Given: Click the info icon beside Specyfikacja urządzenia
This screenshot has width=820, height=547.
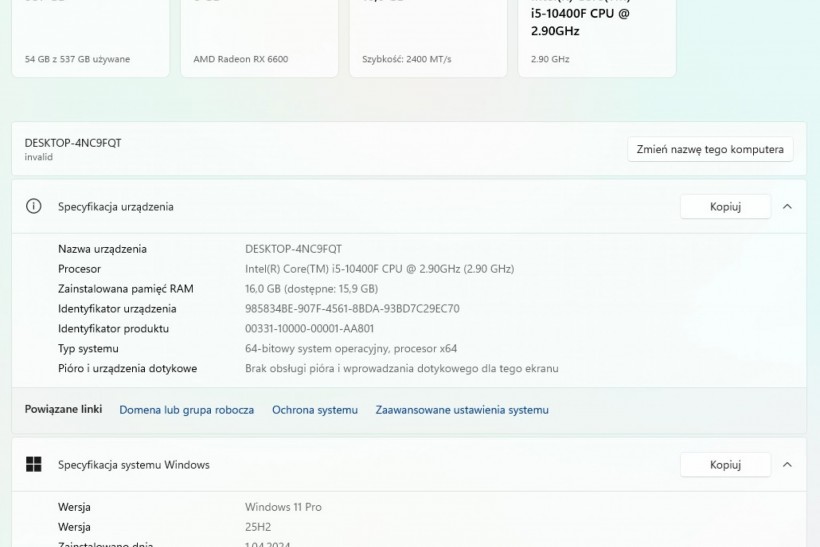Looking at the screenshot, I should [34, 206].
